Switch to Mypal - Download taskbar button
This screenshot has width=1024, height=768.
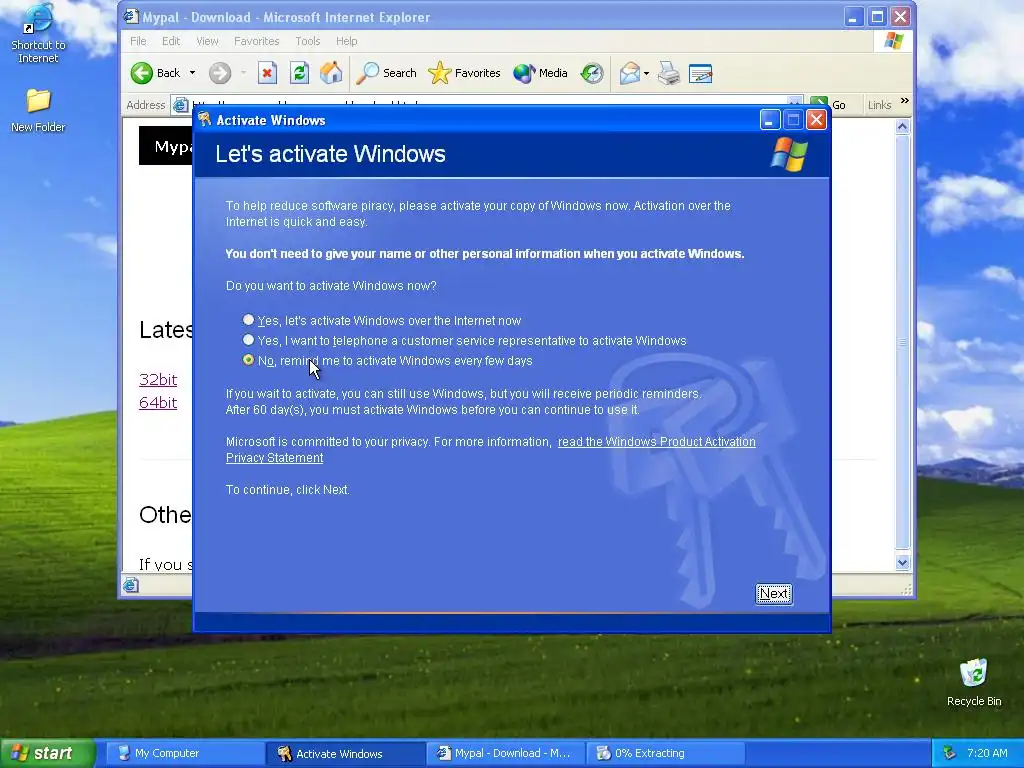(x=506, y=753)
